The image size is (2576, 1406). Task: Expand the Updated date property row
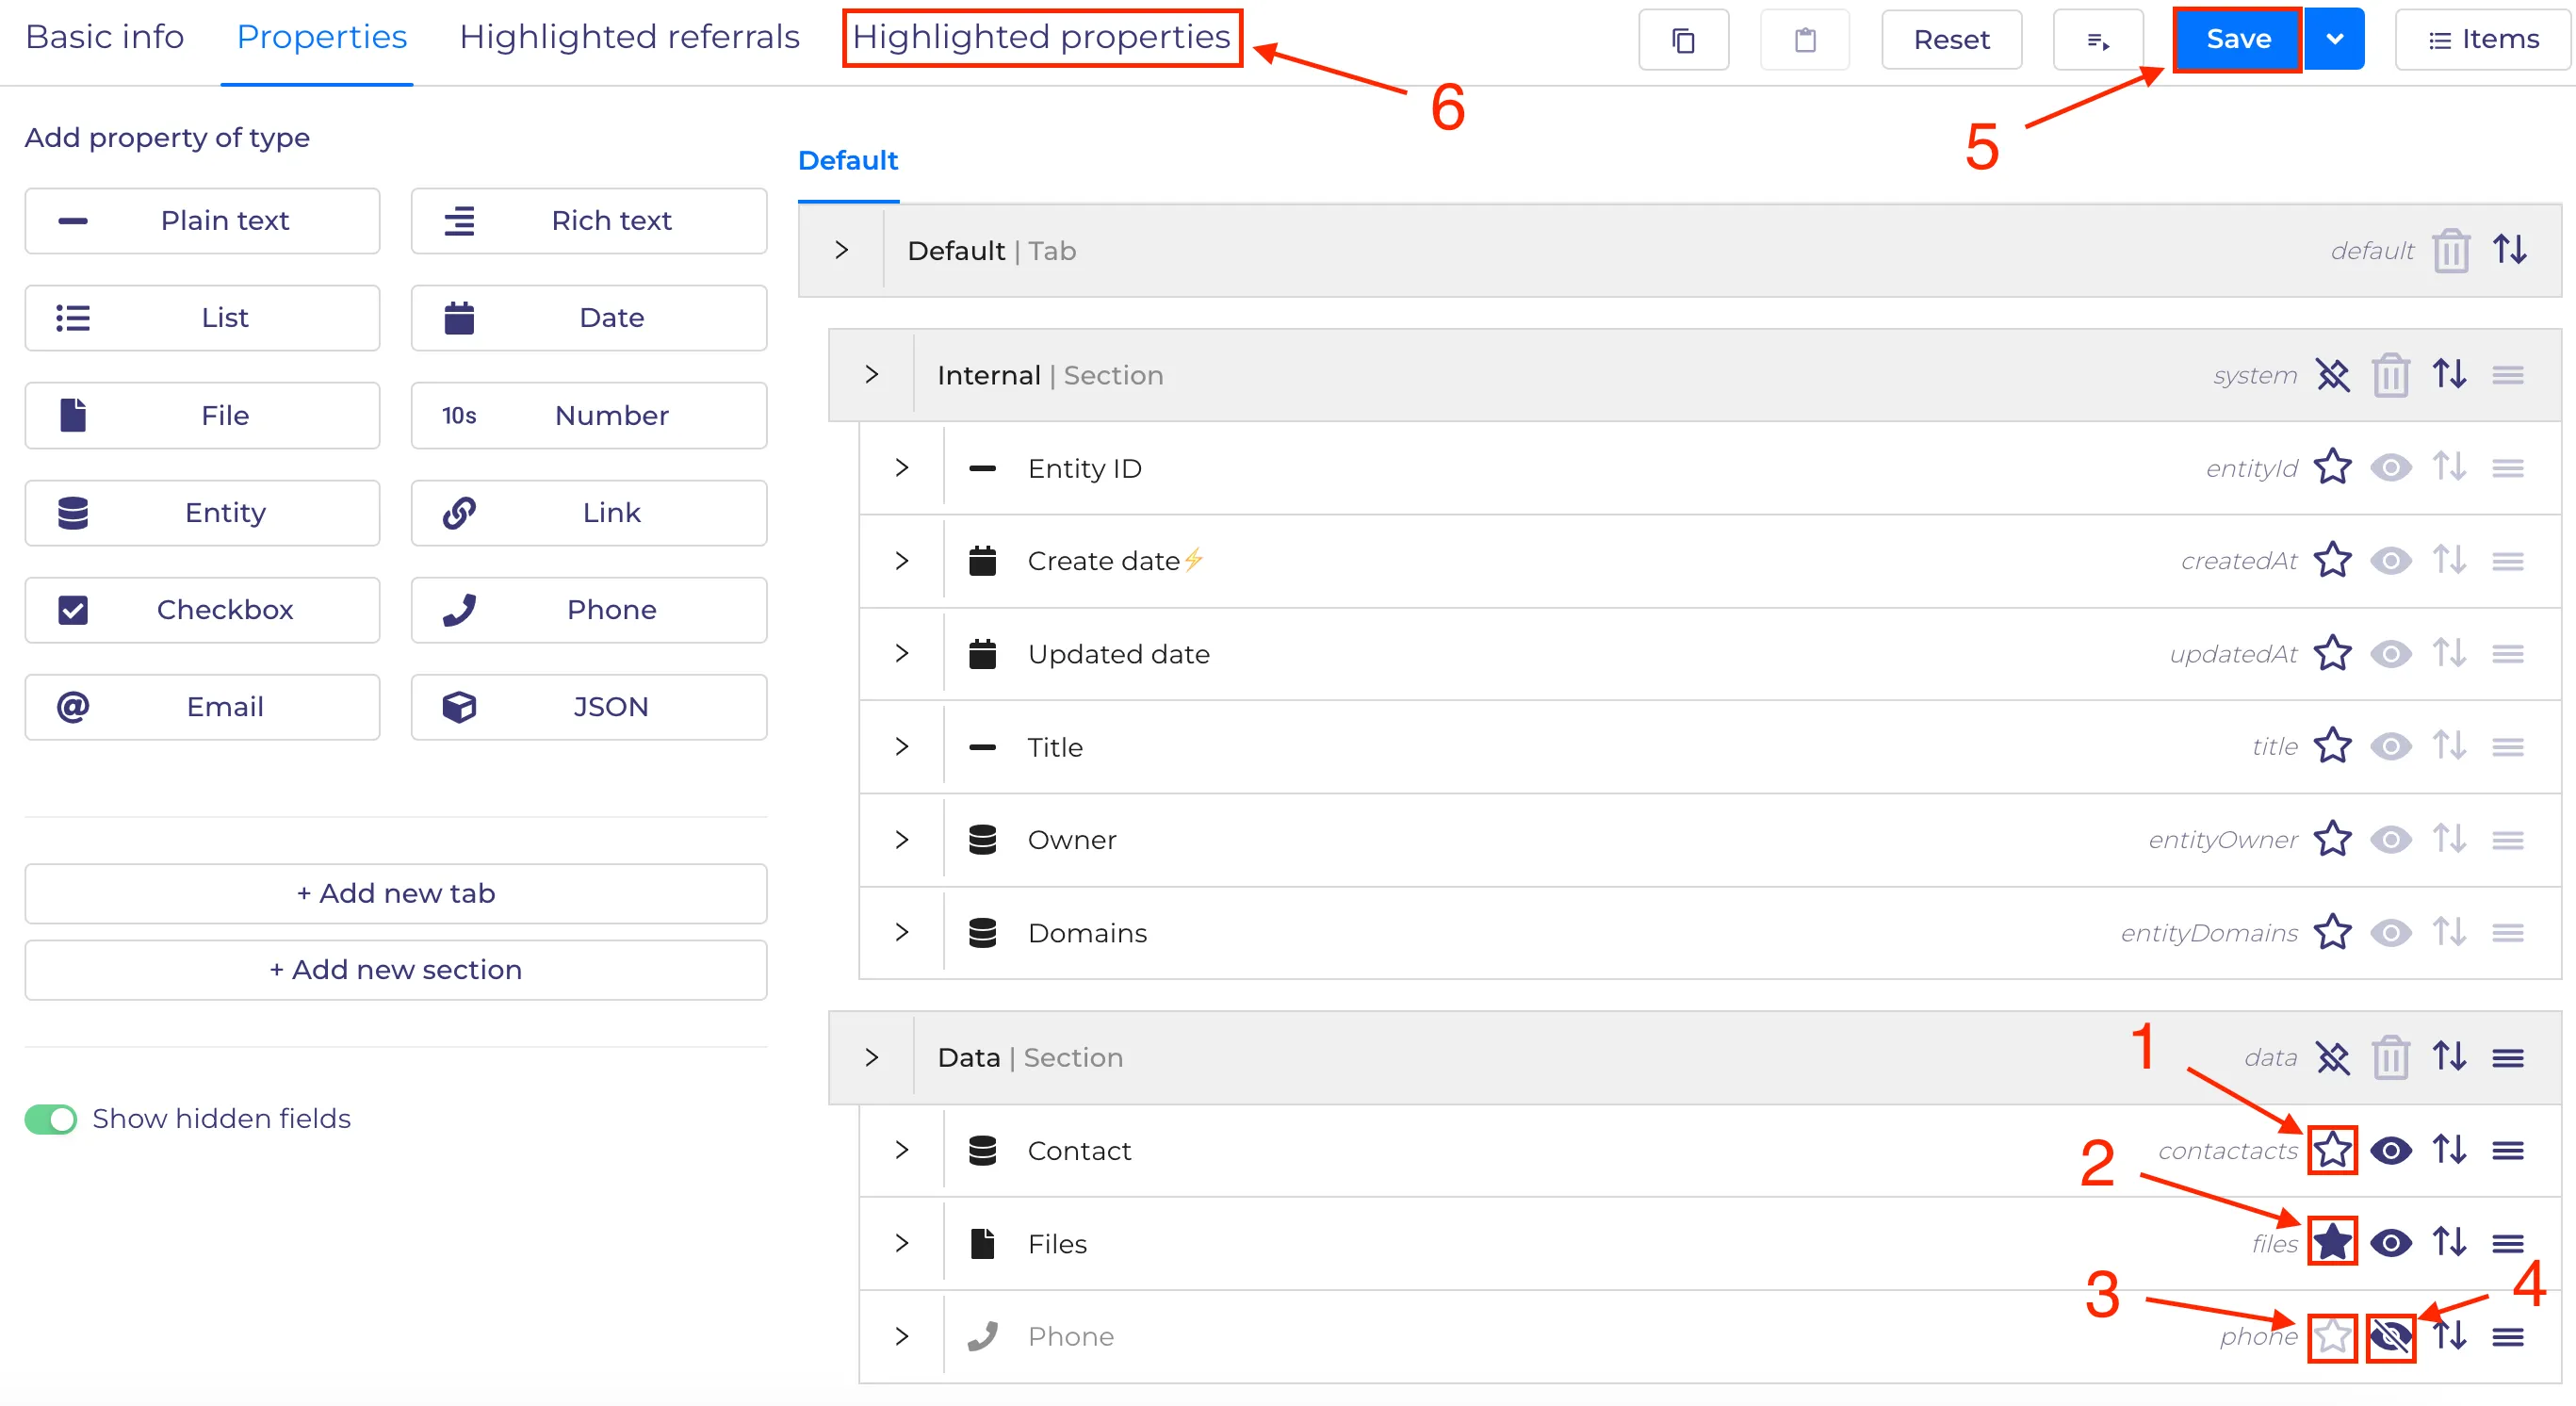901,654
